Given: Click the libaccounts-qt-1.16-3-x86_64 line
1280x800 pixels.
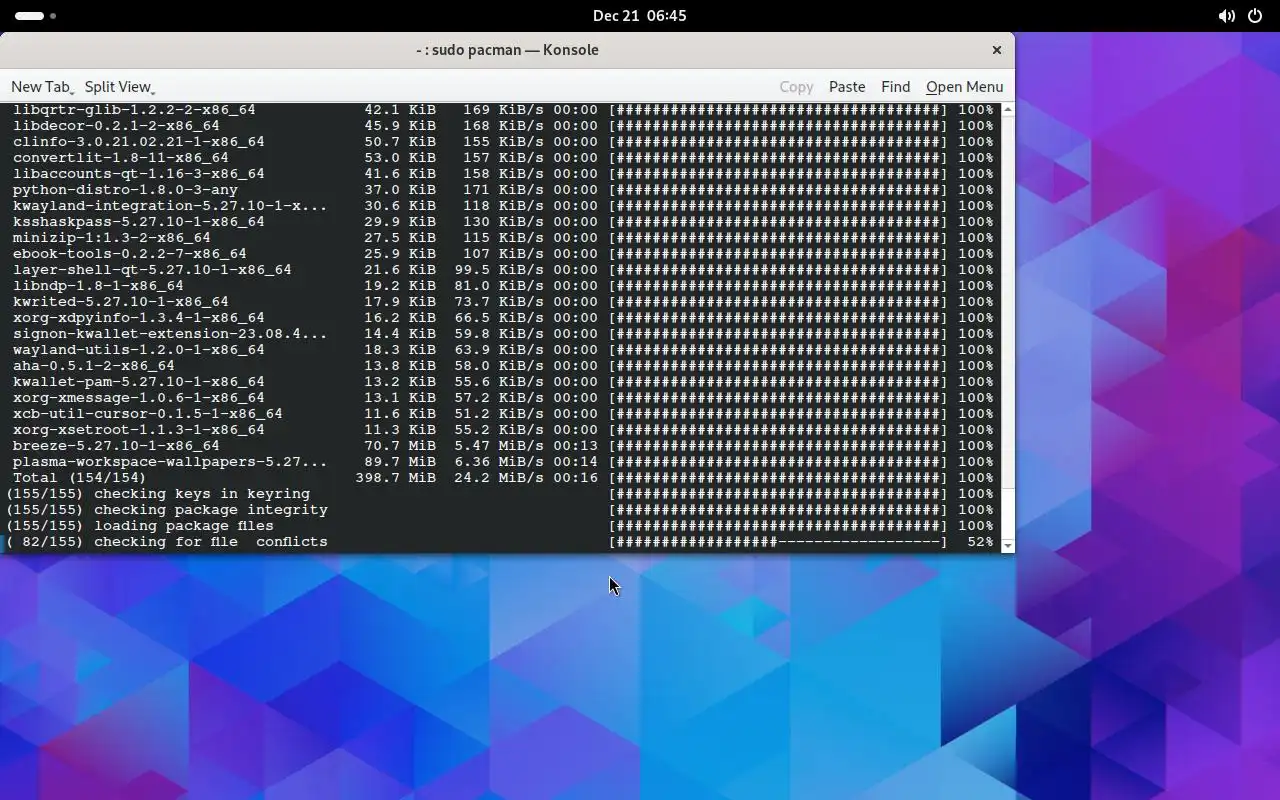Looking at the screenshot, I should [503, 174].
